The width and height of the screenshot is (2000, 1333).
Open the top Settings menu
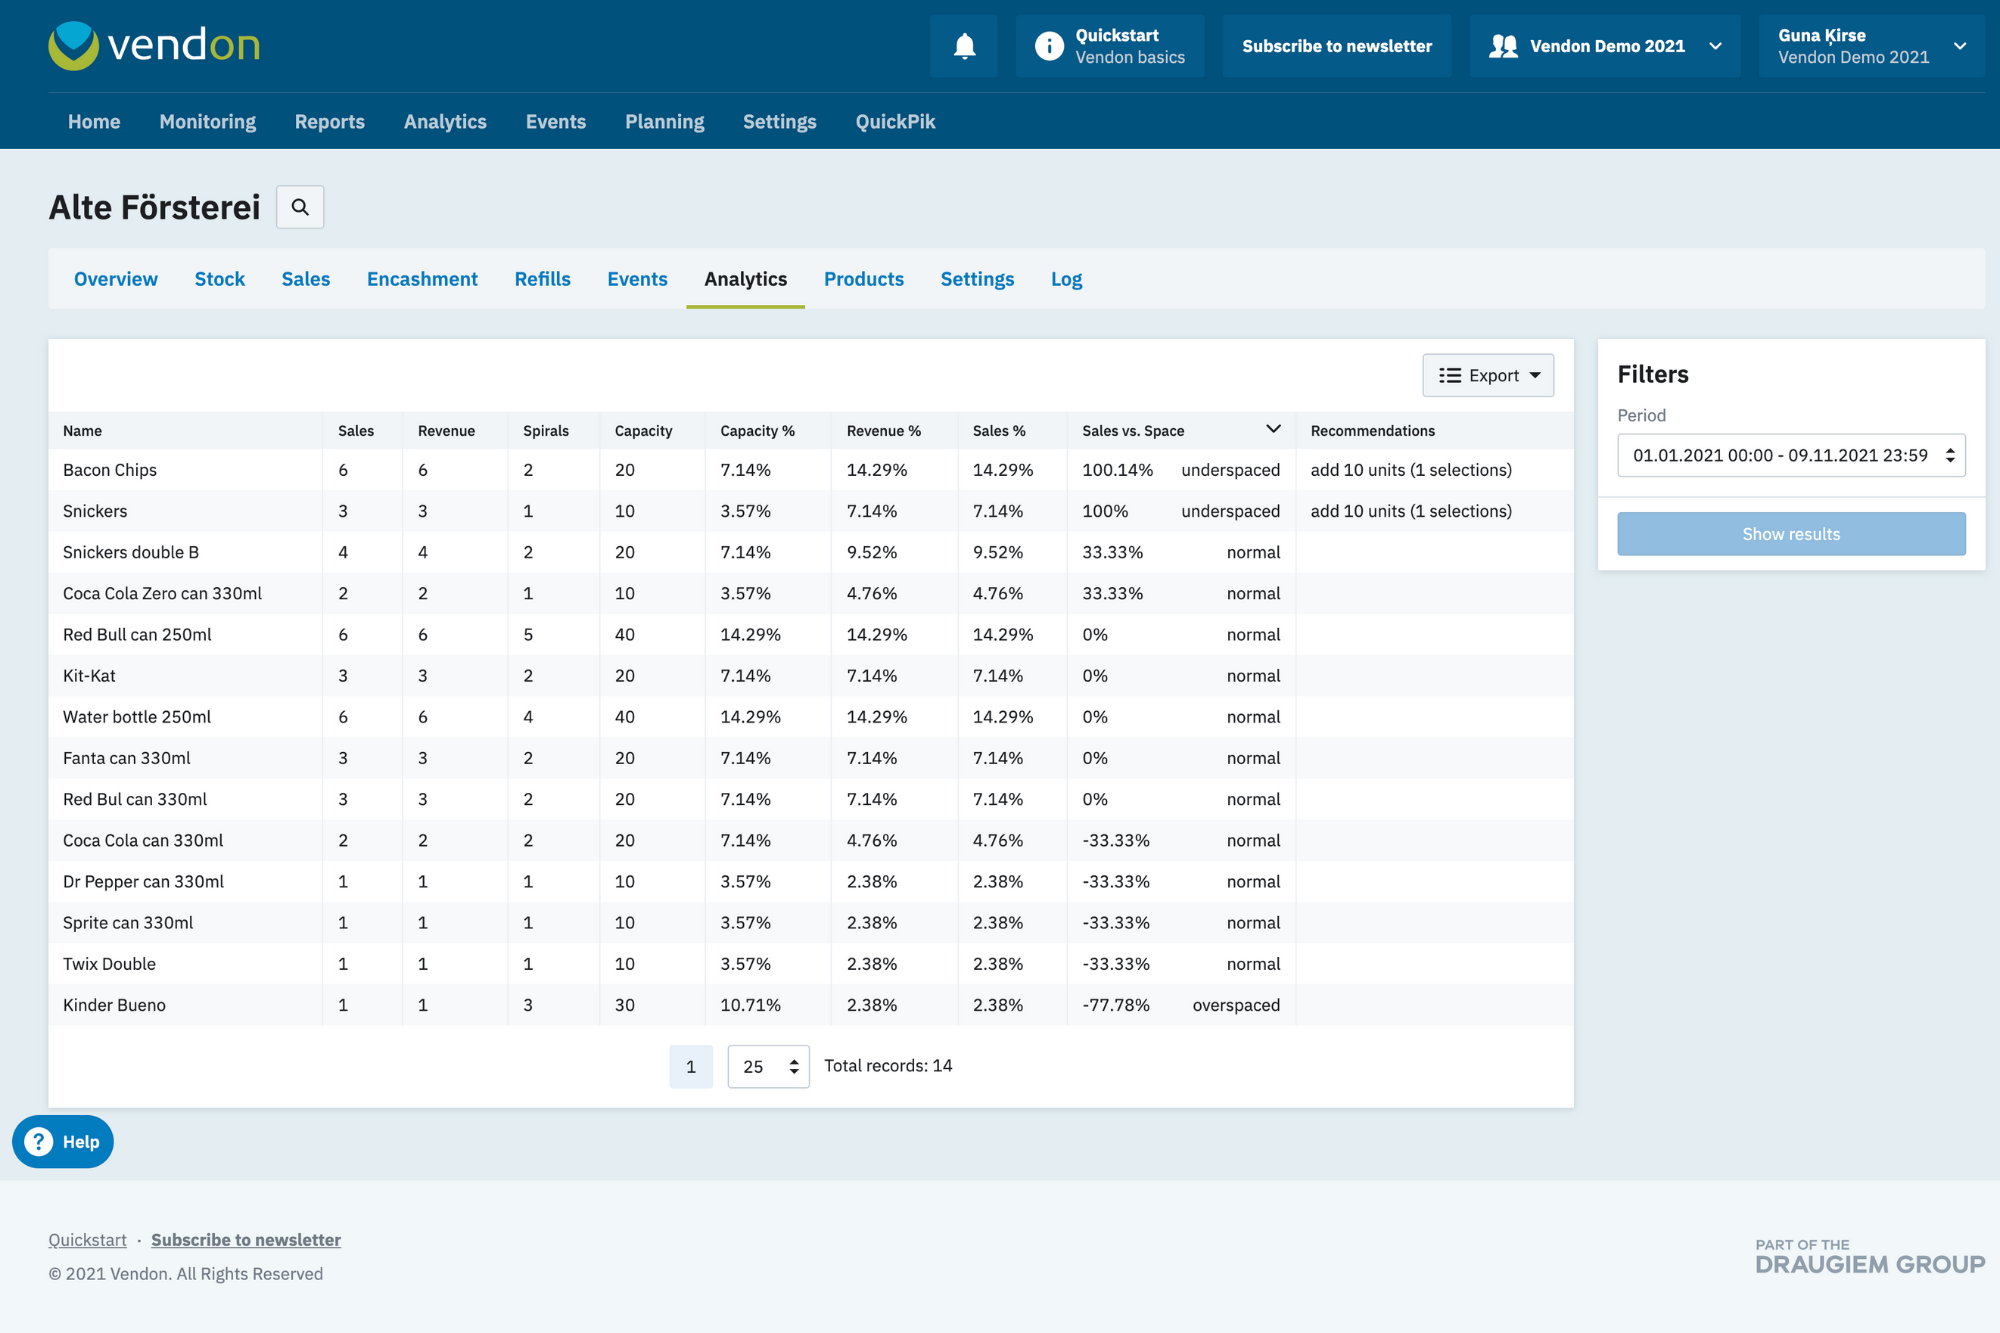pos(779,121)
